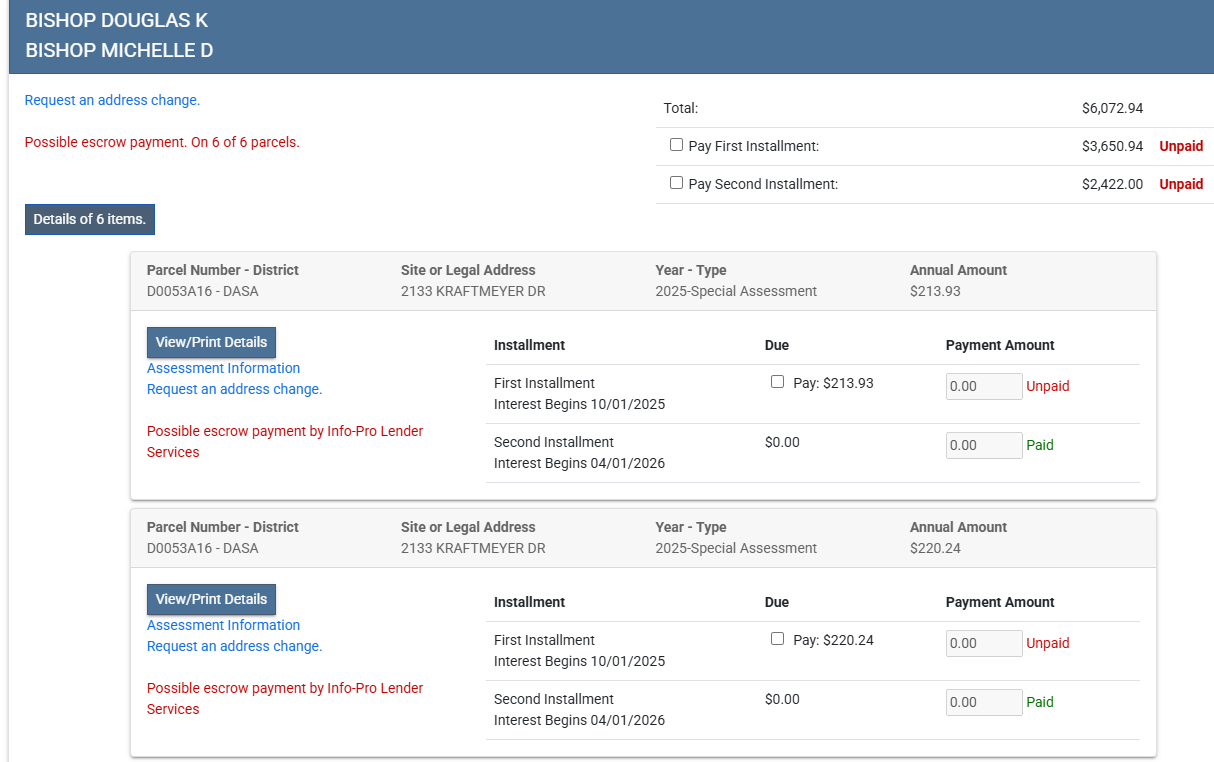Tick the Pay: $213.93 checkbox
Screen dimensions: 1214x762
pyautogui.click(x=778, y=382)
